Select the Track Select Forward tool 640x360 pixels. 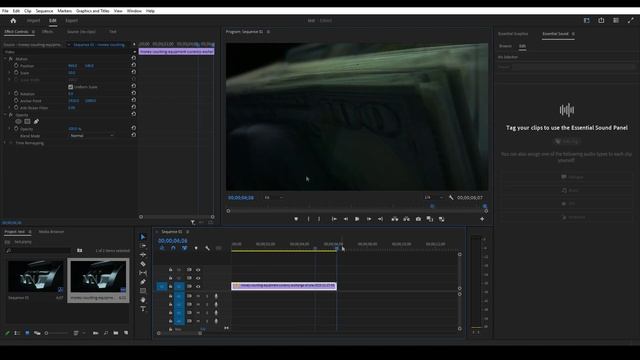pos(143,246)
